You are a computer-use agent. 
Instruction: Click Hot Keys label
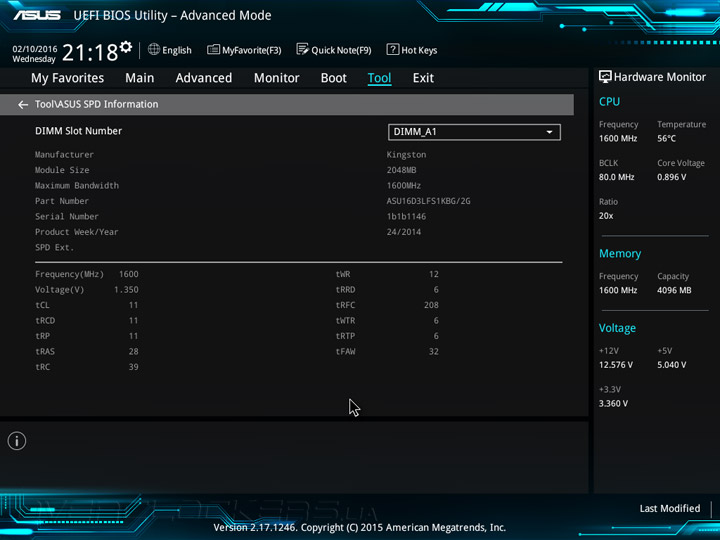point(419,51)
